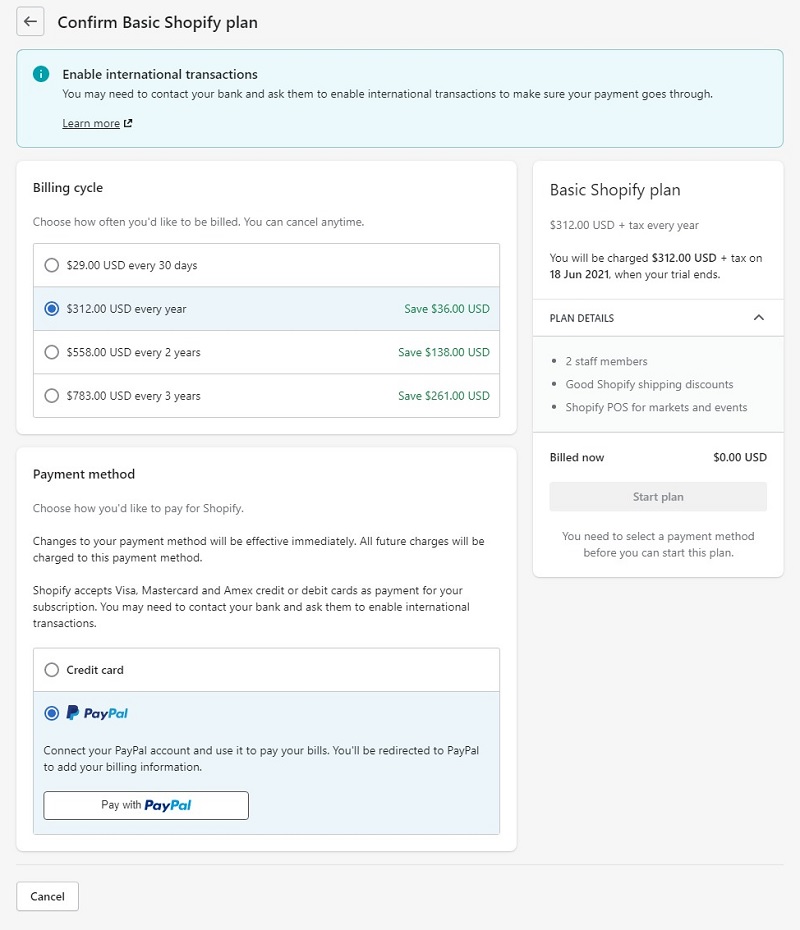
Task: Click the Billed now $0.00 USD row
Action: tap(657, 457)
